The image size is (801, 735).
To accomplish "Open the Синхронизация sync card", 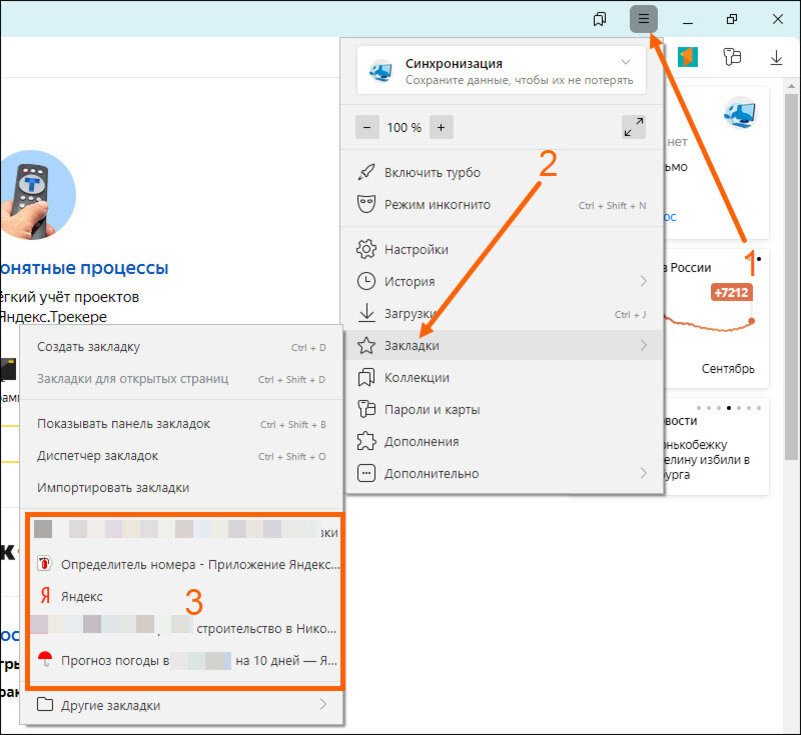I will (501, 70).
